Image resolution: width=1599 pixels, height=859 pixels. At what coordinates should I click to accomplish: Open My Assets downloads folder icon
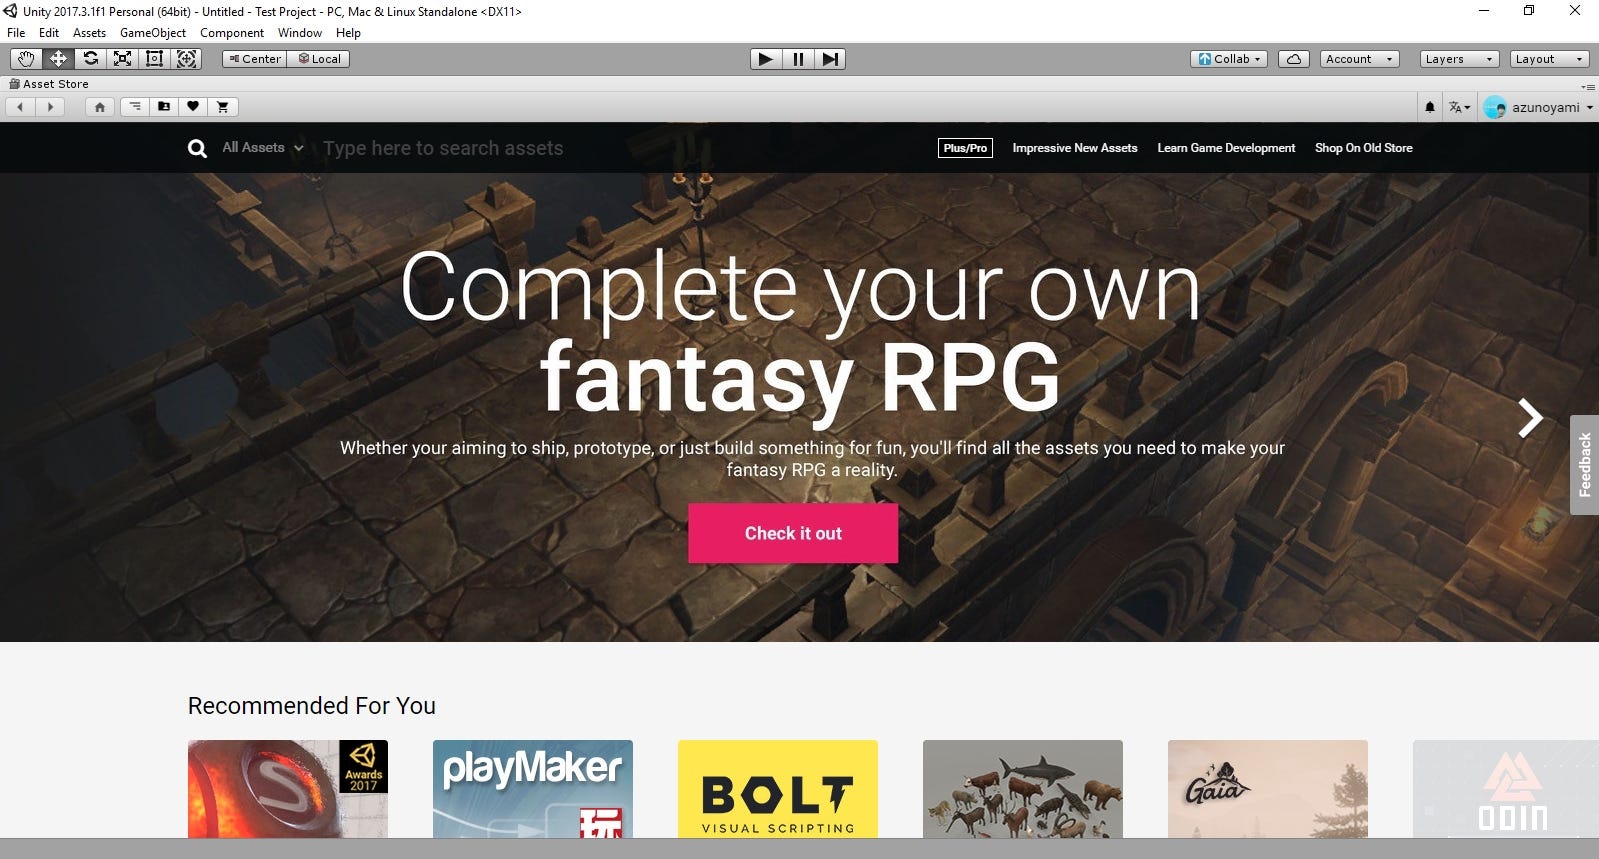(164, 107)
